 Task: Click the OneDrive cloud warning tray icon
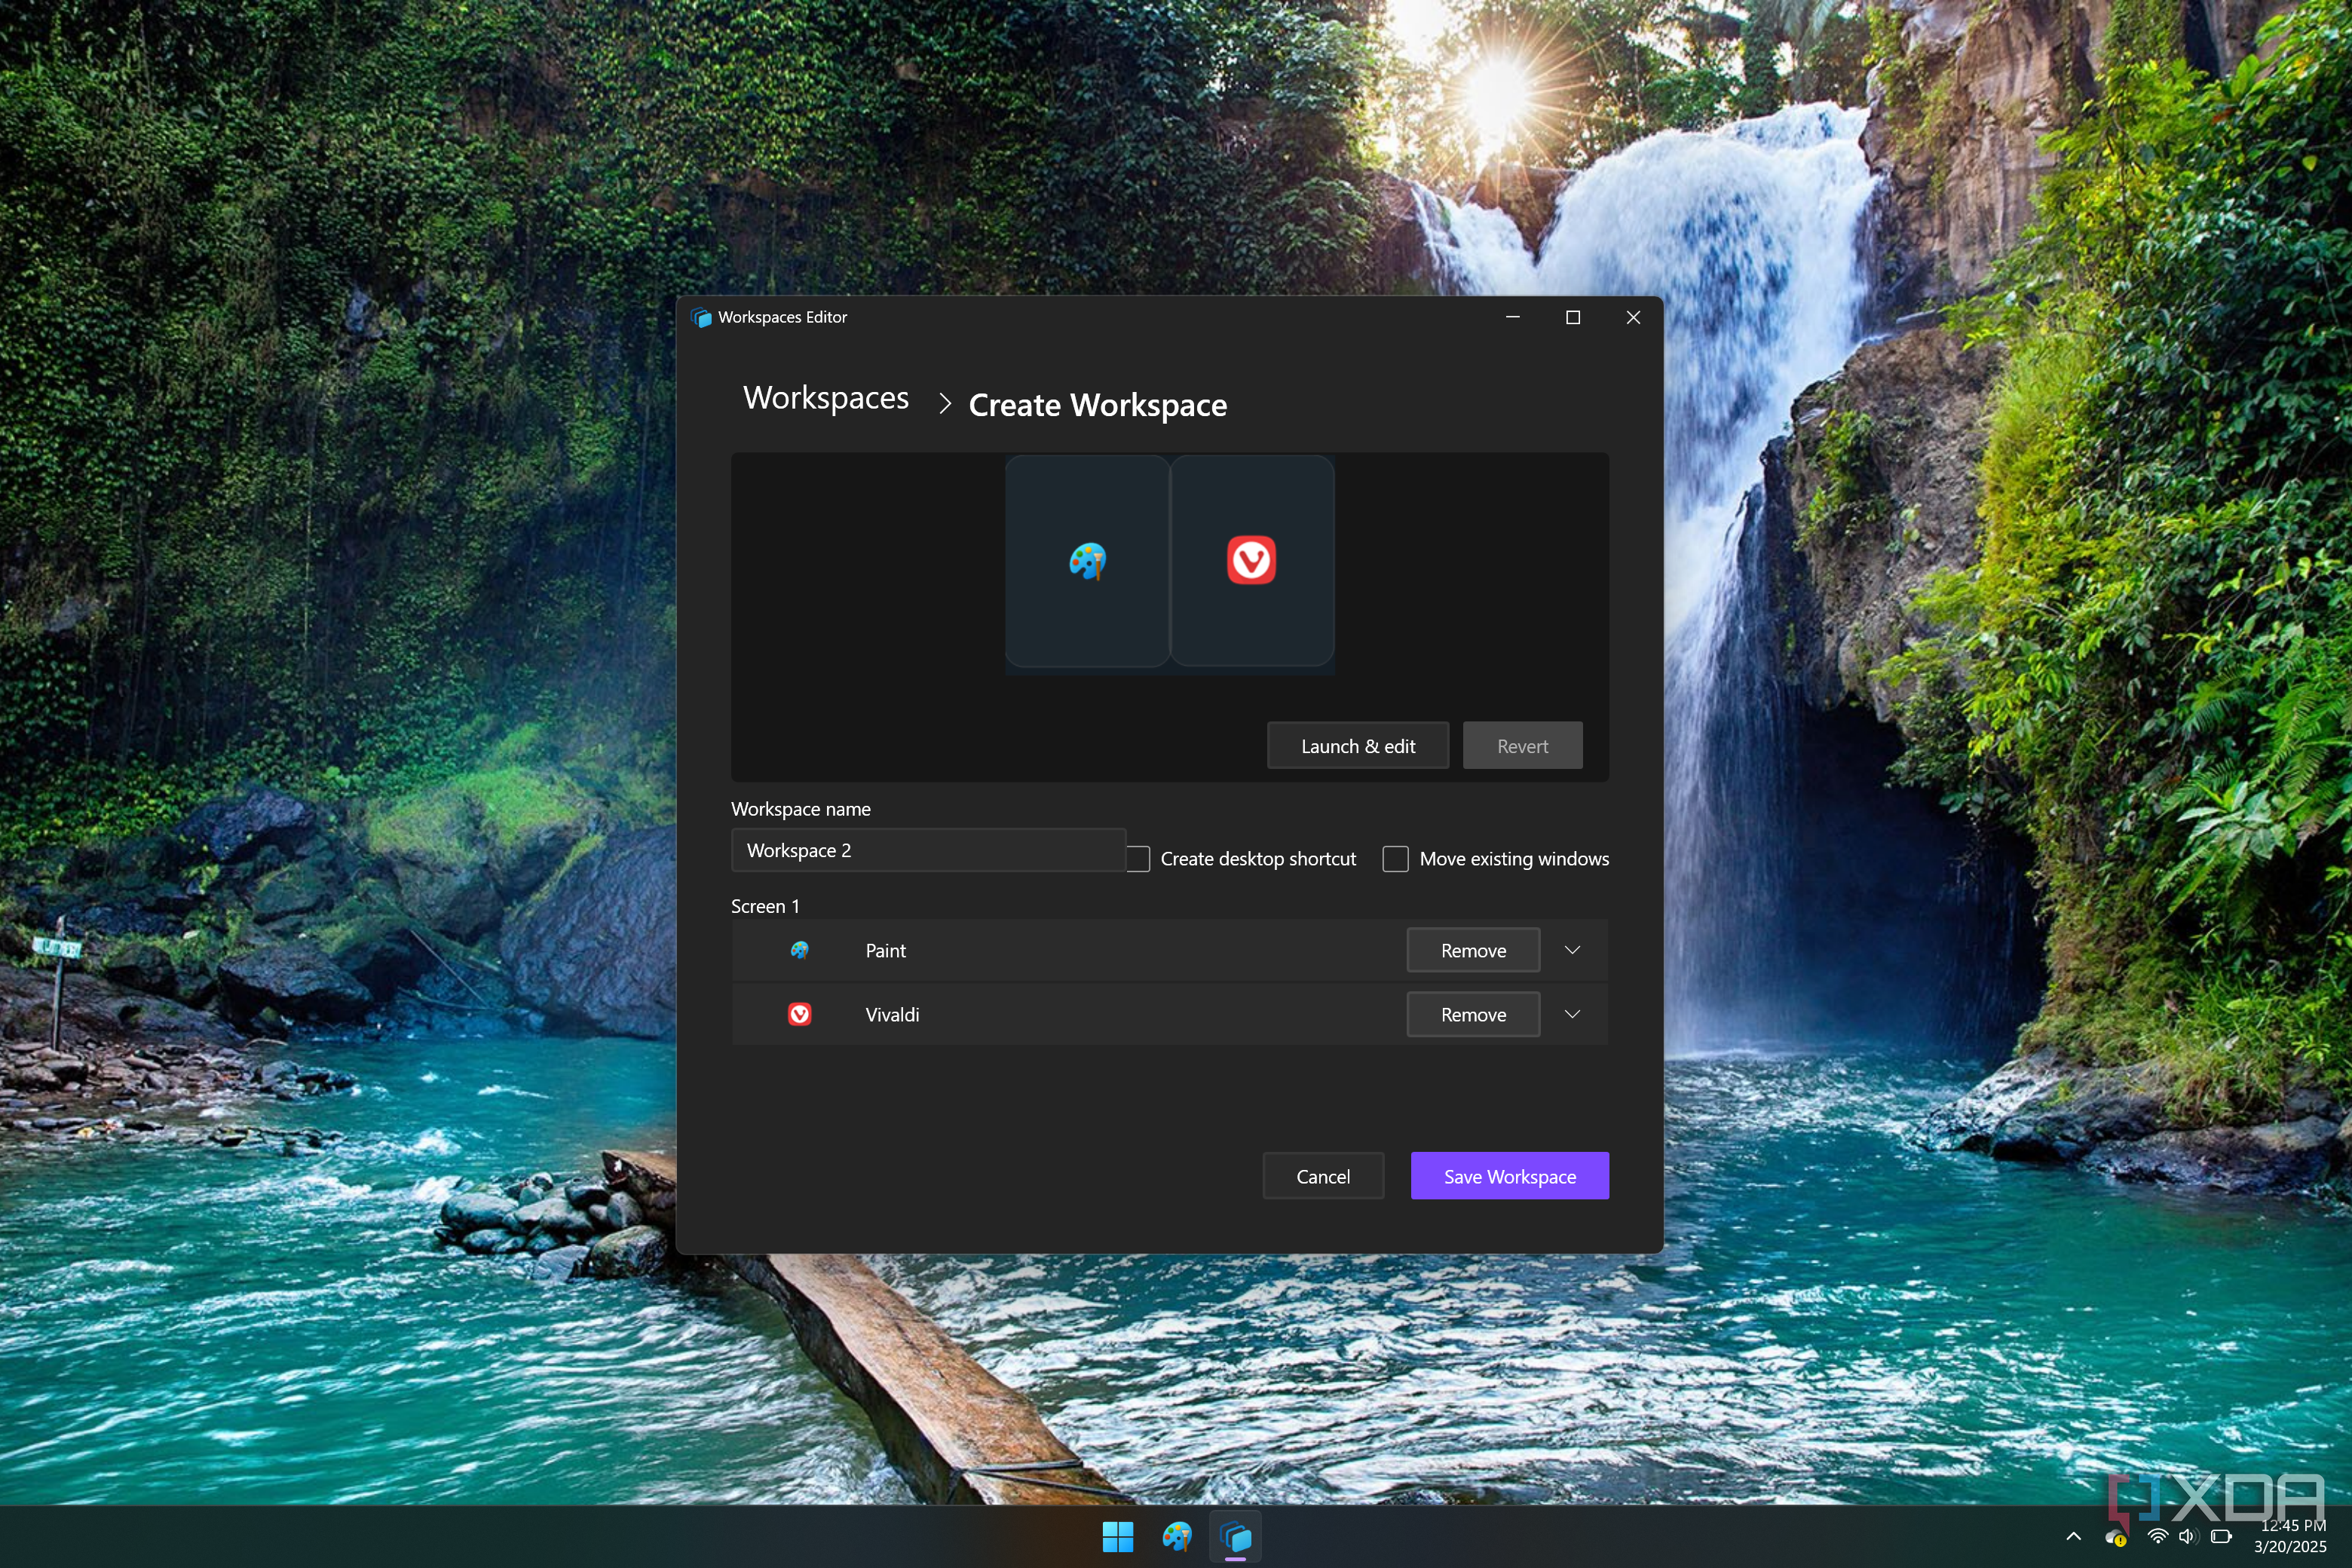(x=2115, y=1537)
